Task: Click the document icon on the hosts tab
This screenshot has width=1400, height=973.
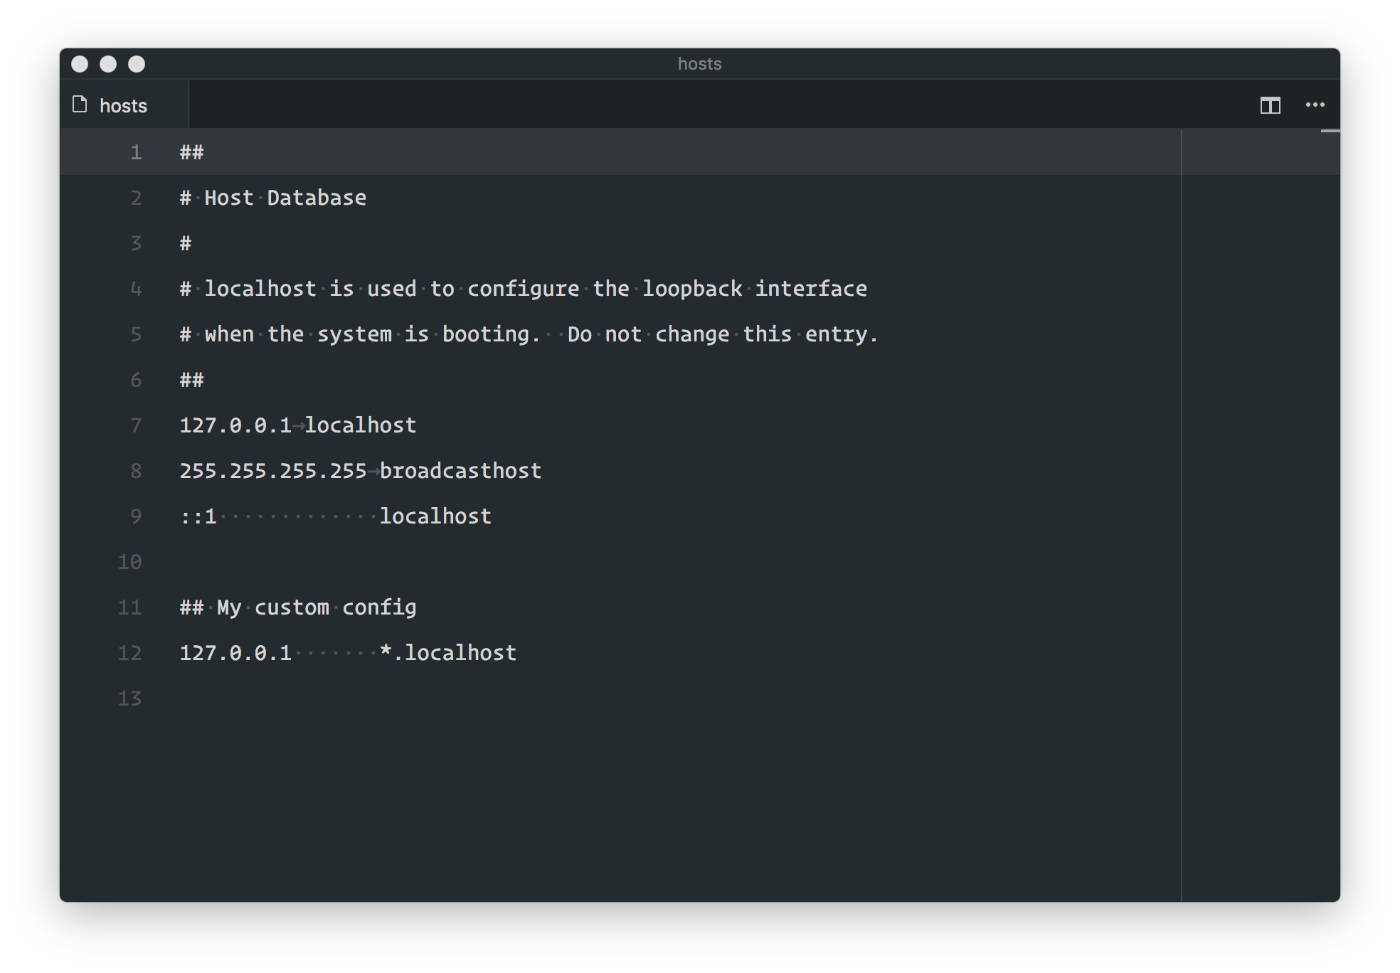Action: [78, 104]
